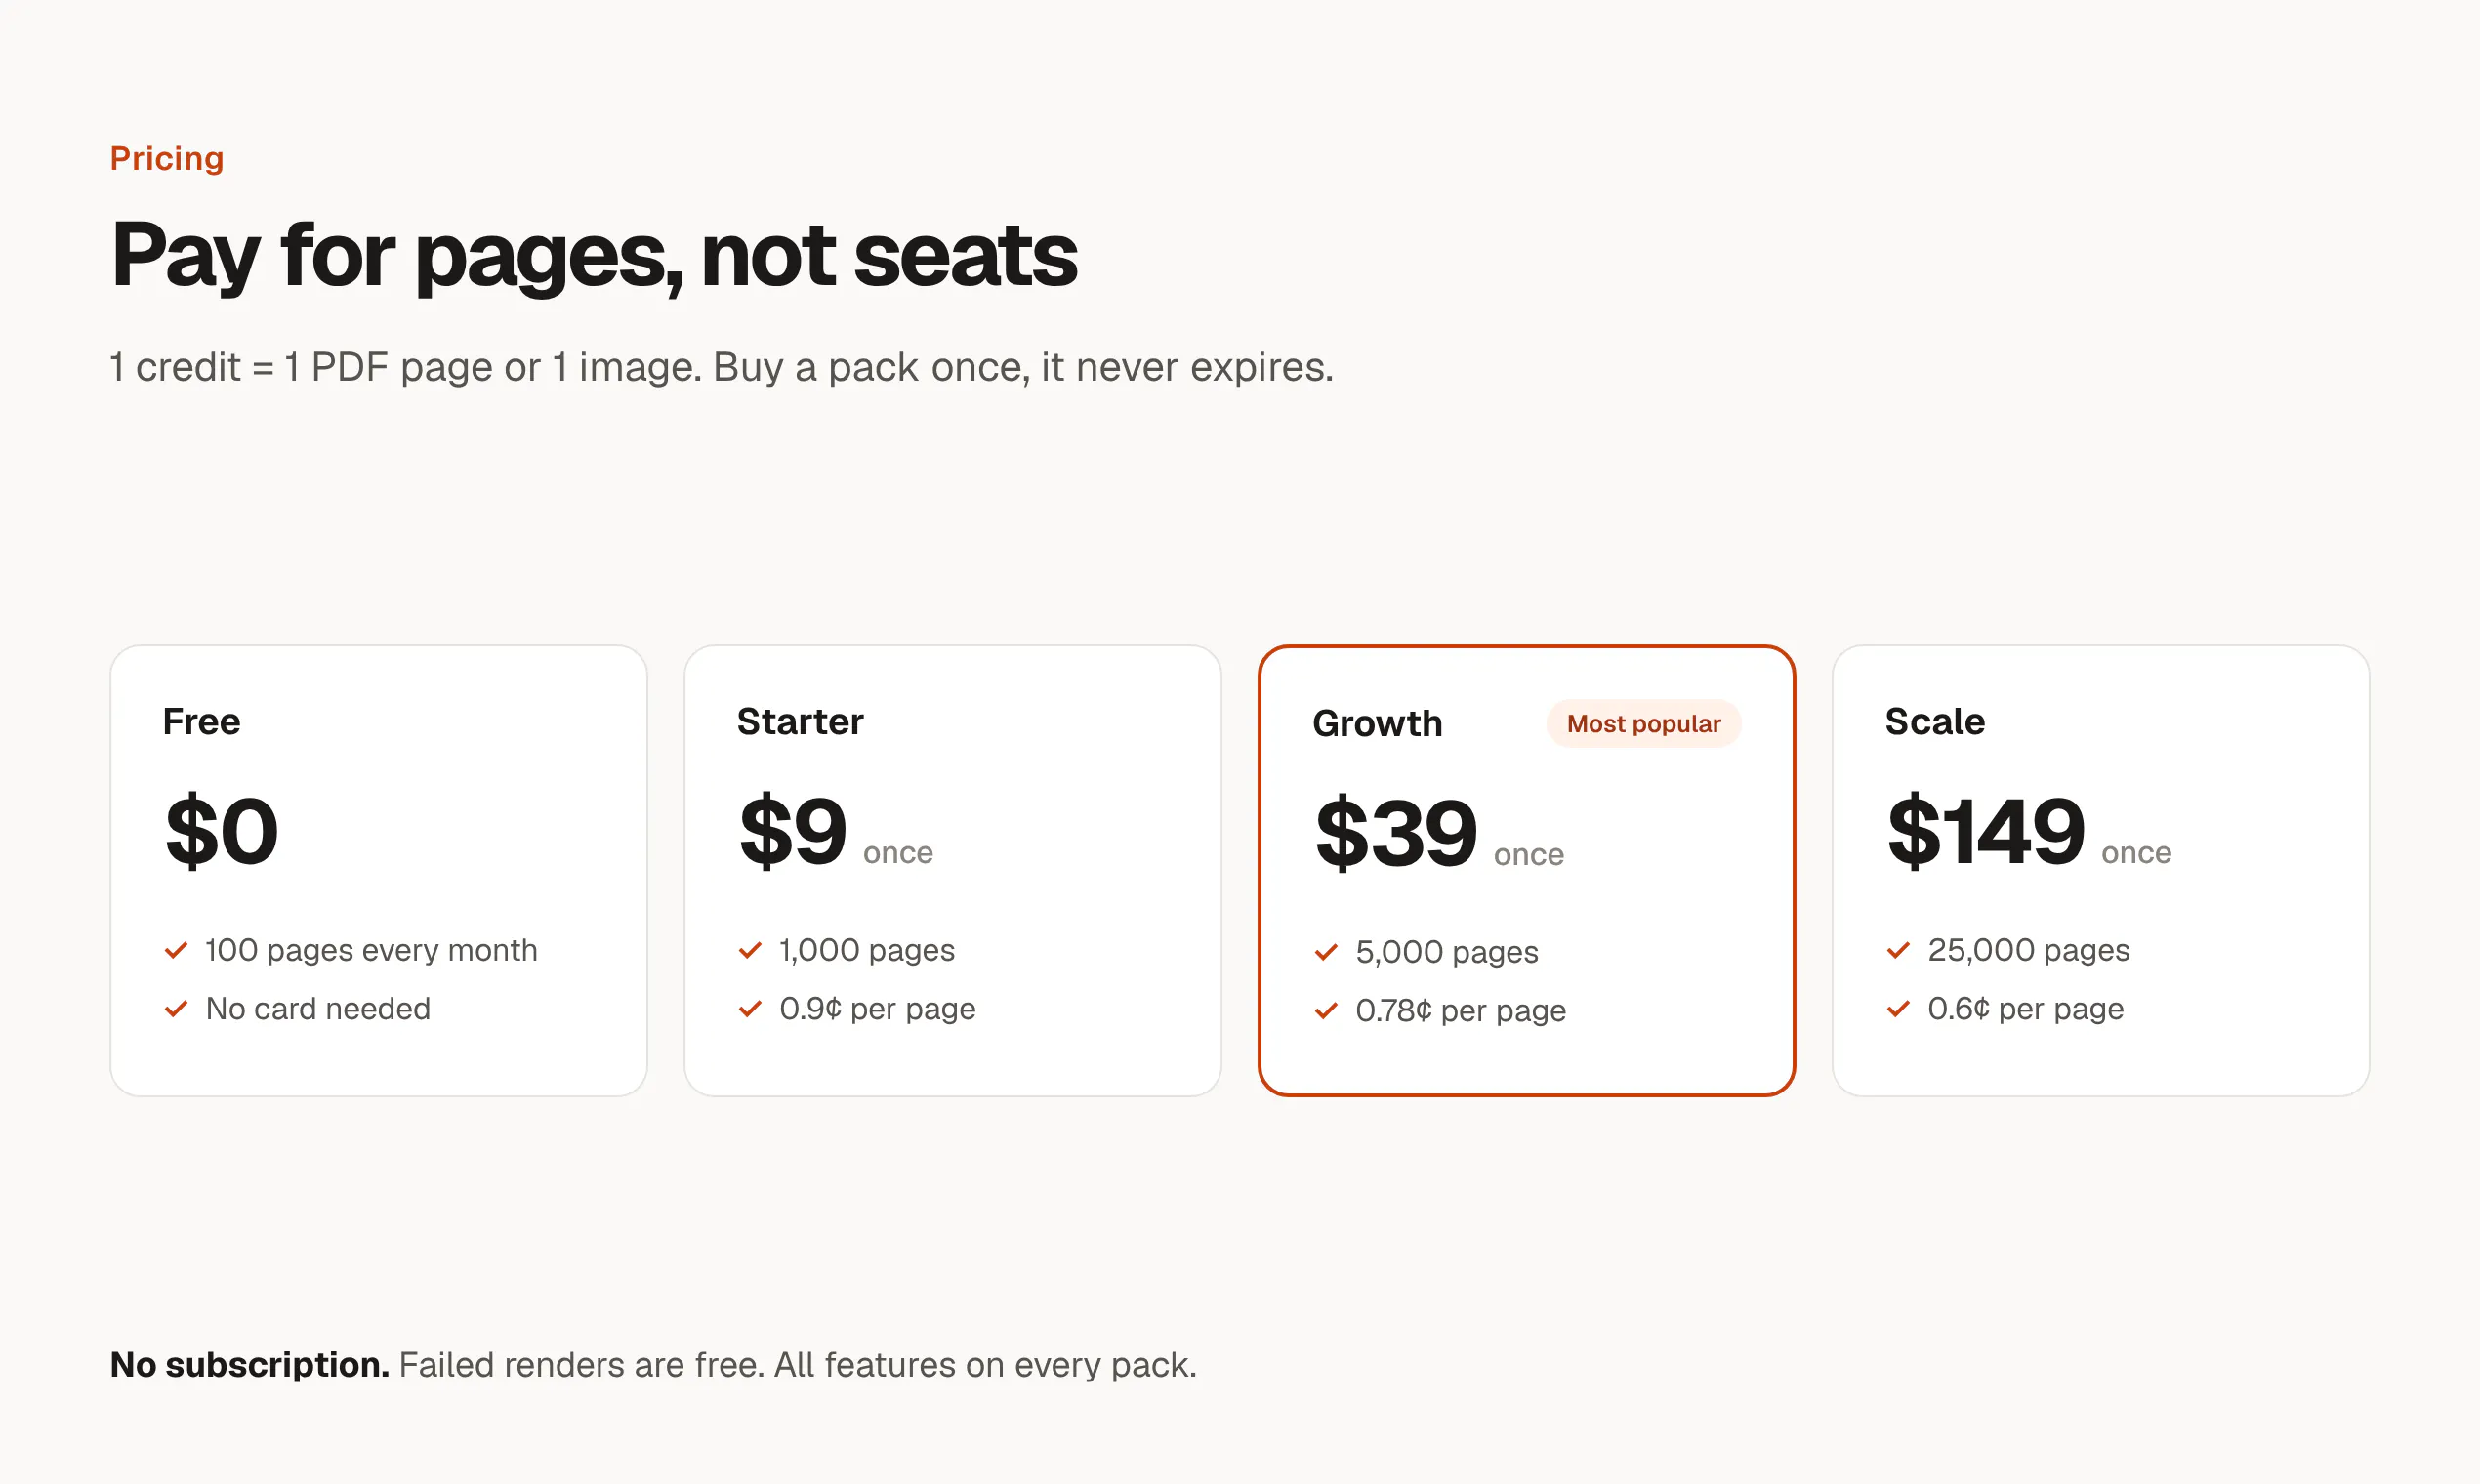Click the $149 once price
The width and height of the screenshot is (2480, 1484).
pyautogui.click(x=2029, y=831)
